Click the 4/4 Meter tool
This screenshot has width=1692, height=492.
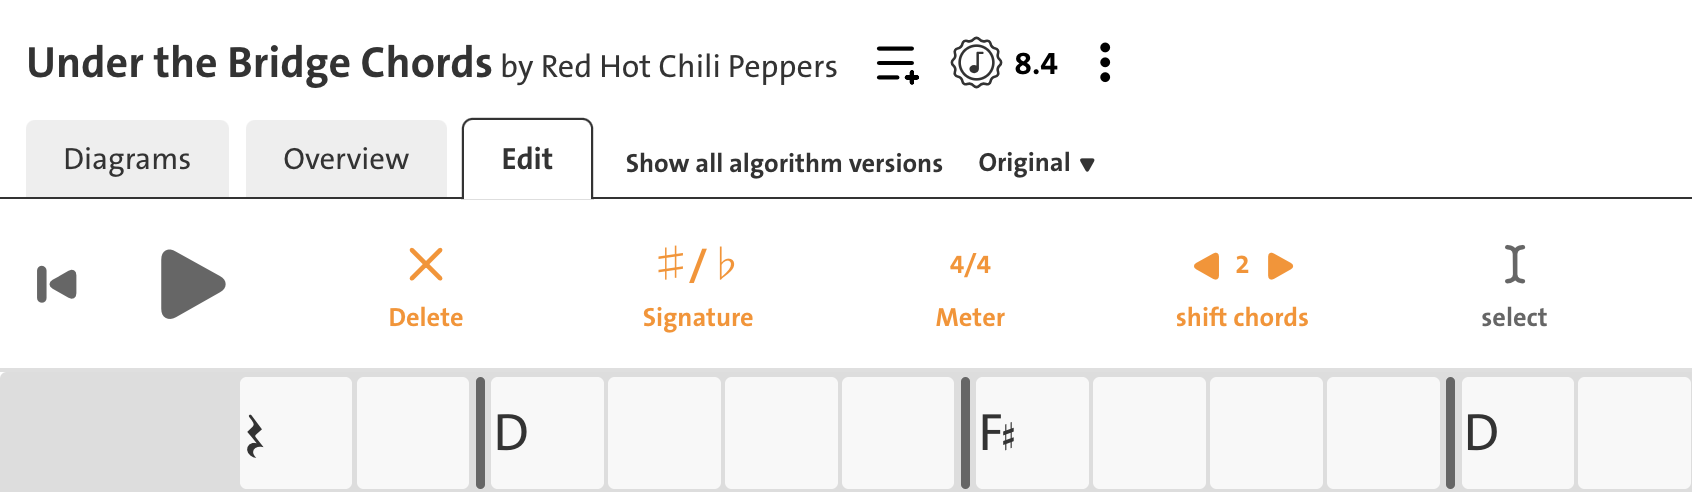(970, 265)
